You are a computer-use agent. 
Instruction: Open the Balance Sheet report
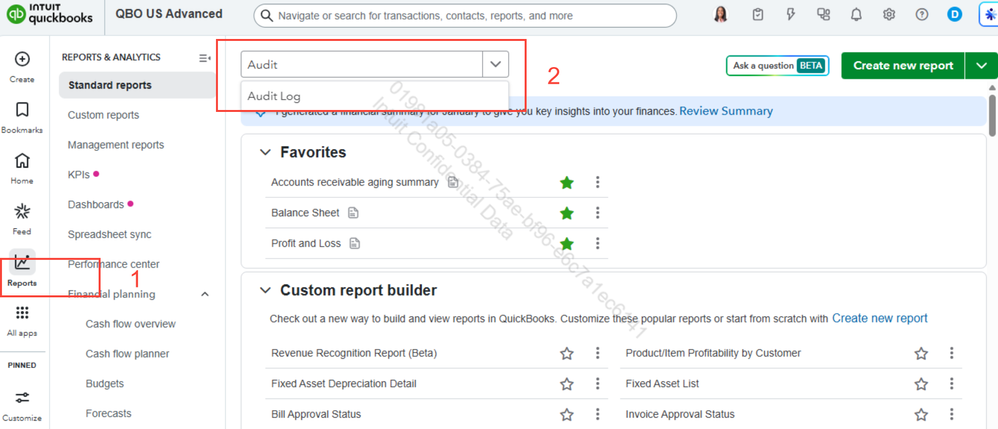[x=306, y=213]
